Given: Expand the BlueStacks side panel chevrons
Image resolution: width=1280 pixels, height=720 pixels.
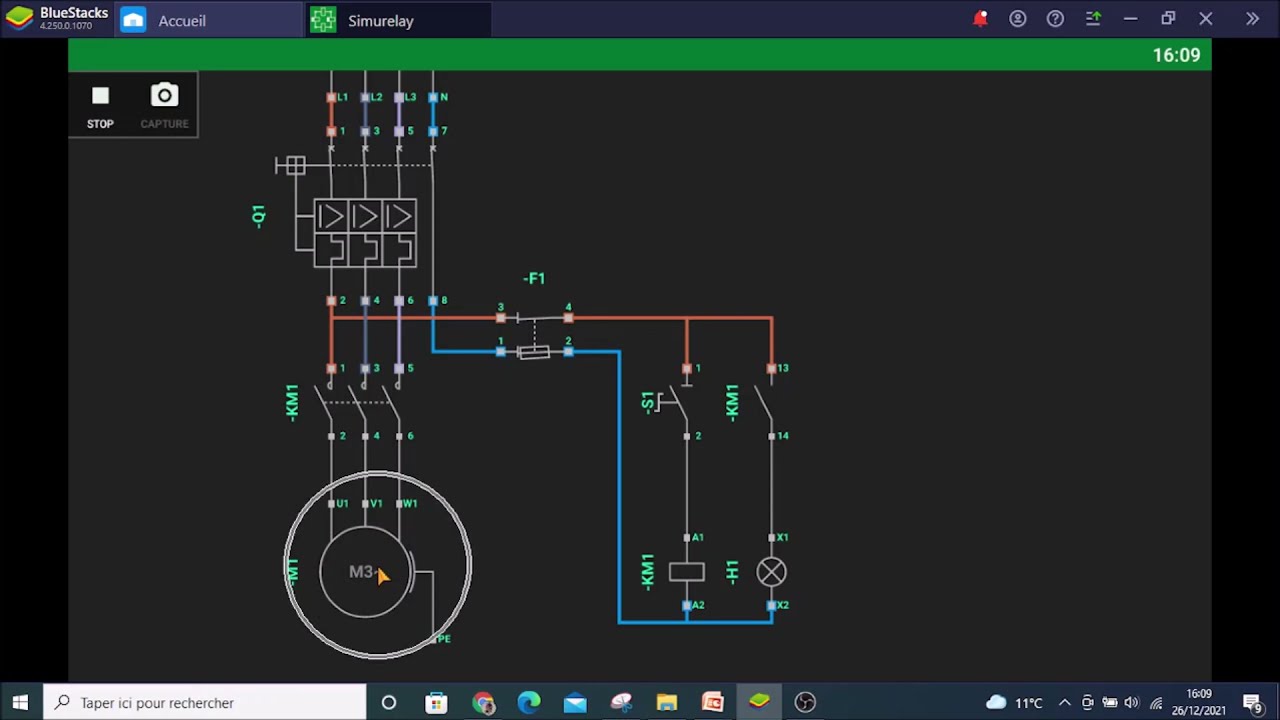Looking at the screenshot, I should 1252,19.
